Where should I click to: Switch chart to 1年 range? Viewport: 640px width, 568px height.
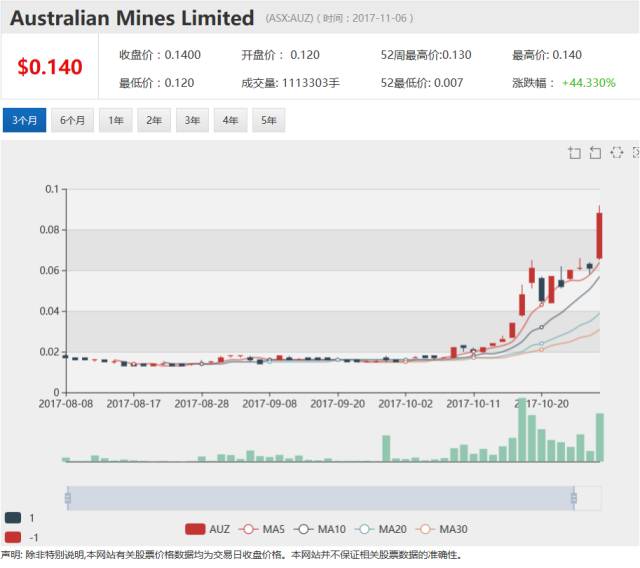[x=116, y=120]
